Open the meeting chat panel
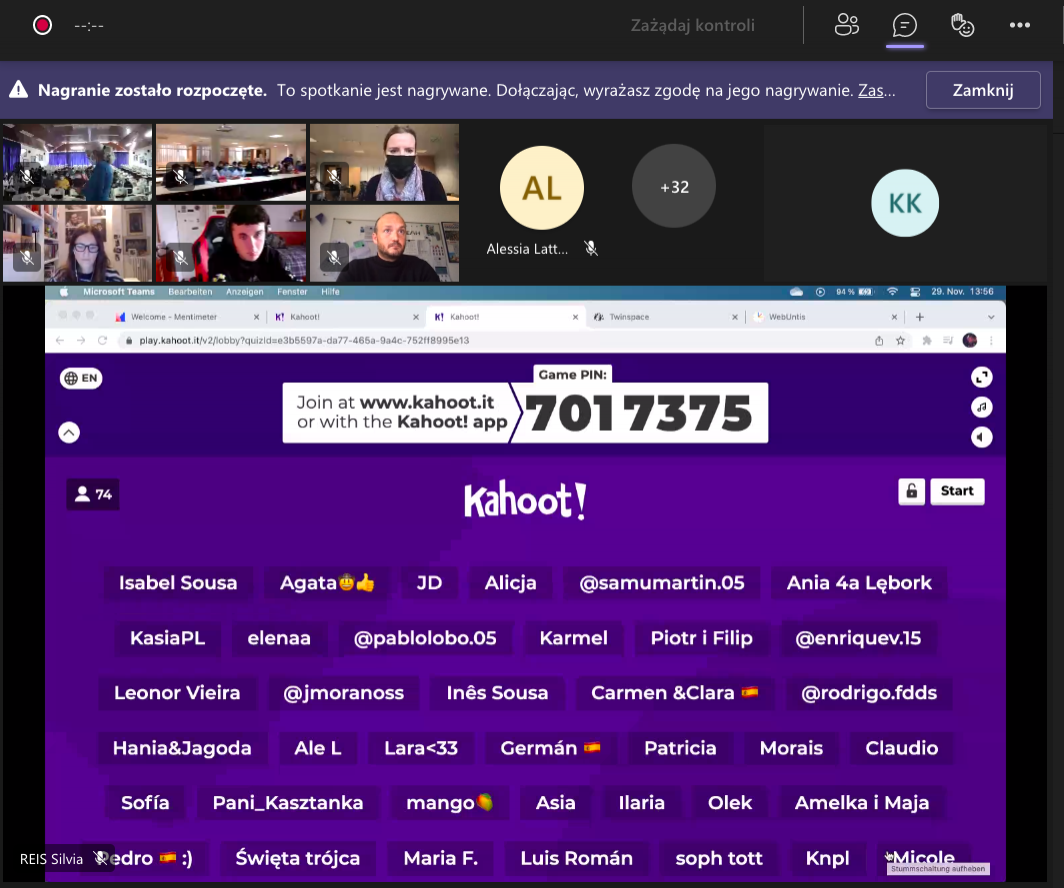Image resolution: width=1064 pixels, height=888 pixels. [x=904, y=25]
